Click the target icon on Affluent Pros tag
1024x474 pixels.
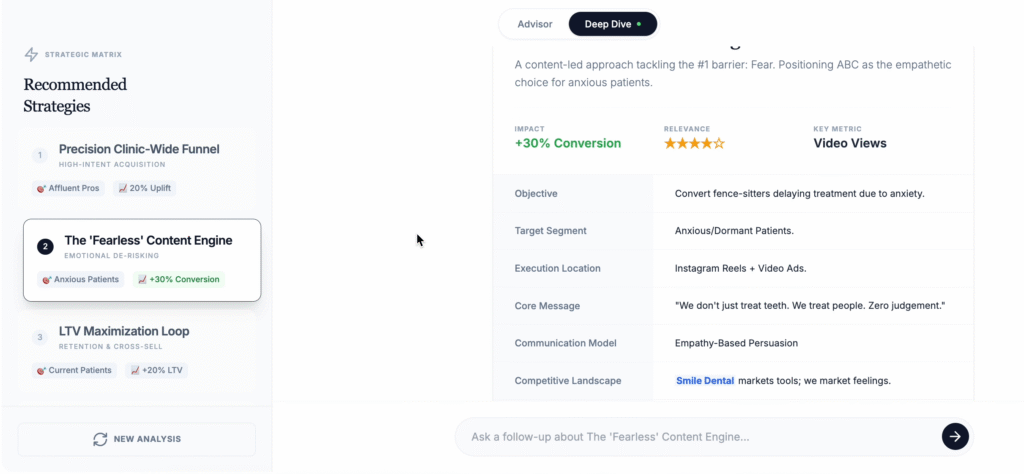(x=42, y=188)
